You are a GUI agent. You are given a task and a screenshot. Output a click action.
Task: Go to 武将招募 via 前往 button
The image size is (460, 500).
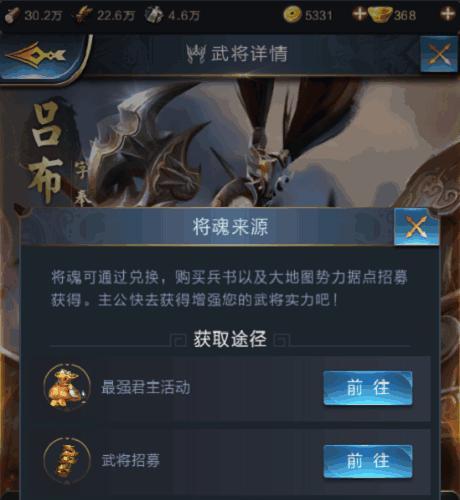[368, 461]
